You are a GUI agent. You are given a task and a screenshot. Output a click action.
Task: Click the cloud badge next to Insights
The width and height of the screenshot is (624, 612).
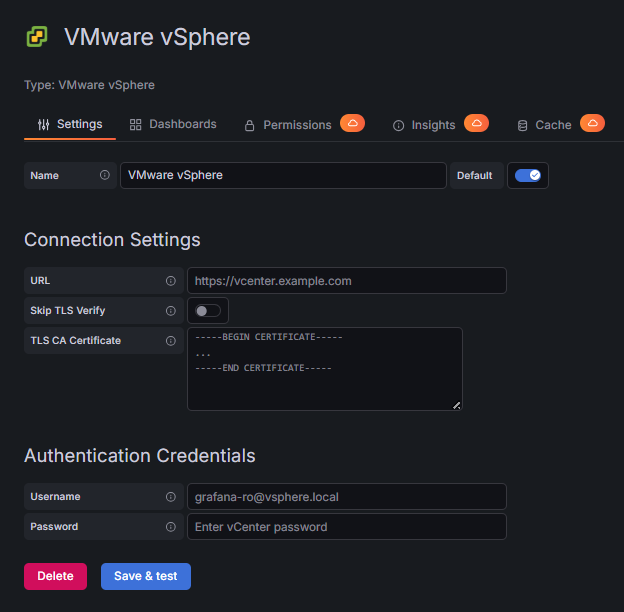476,123
